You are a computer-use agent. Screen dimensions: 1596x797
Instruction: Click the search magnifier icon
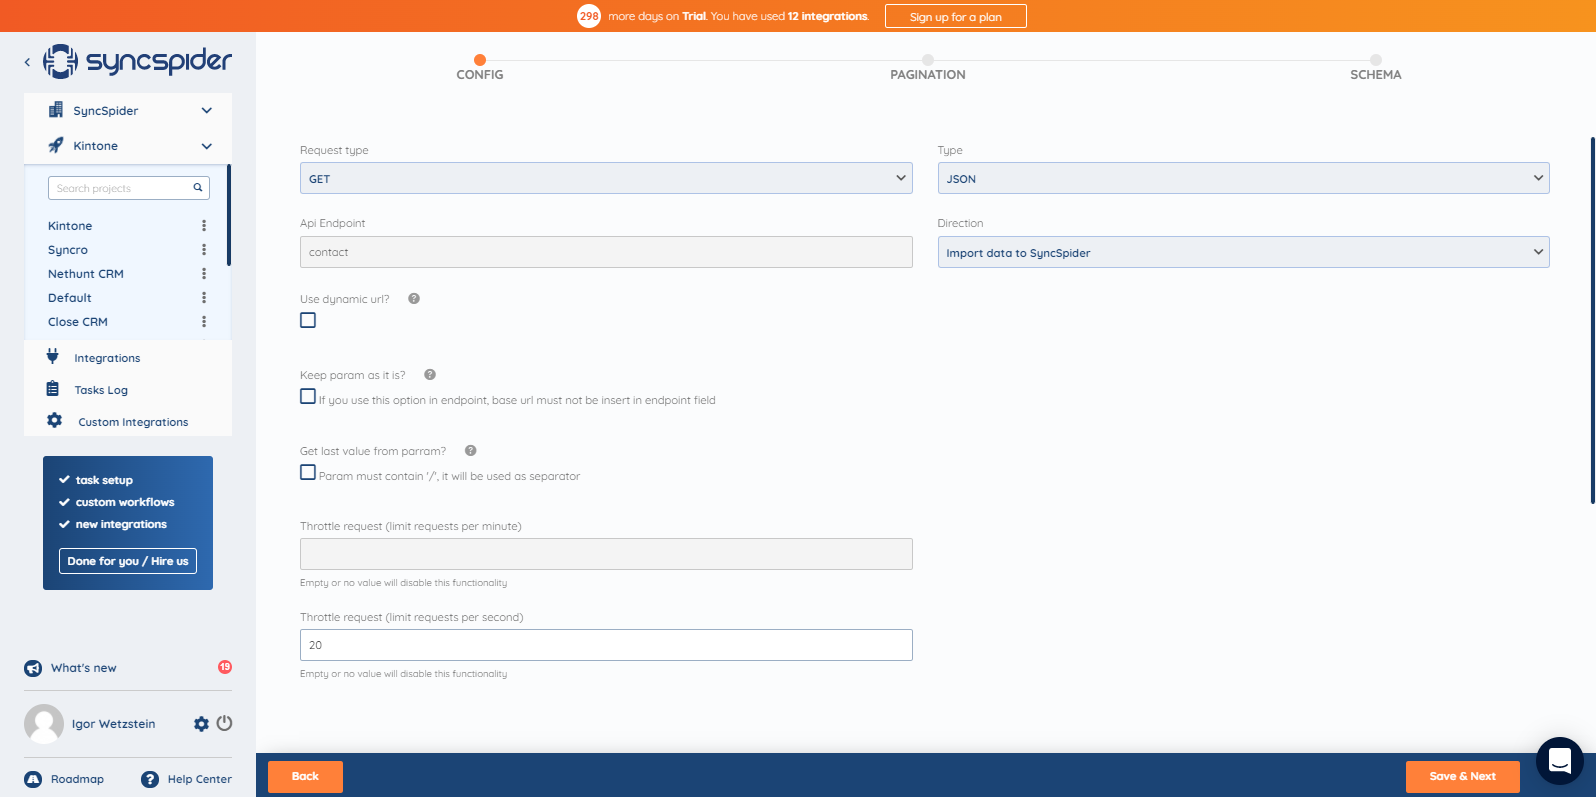pos(198,187)
